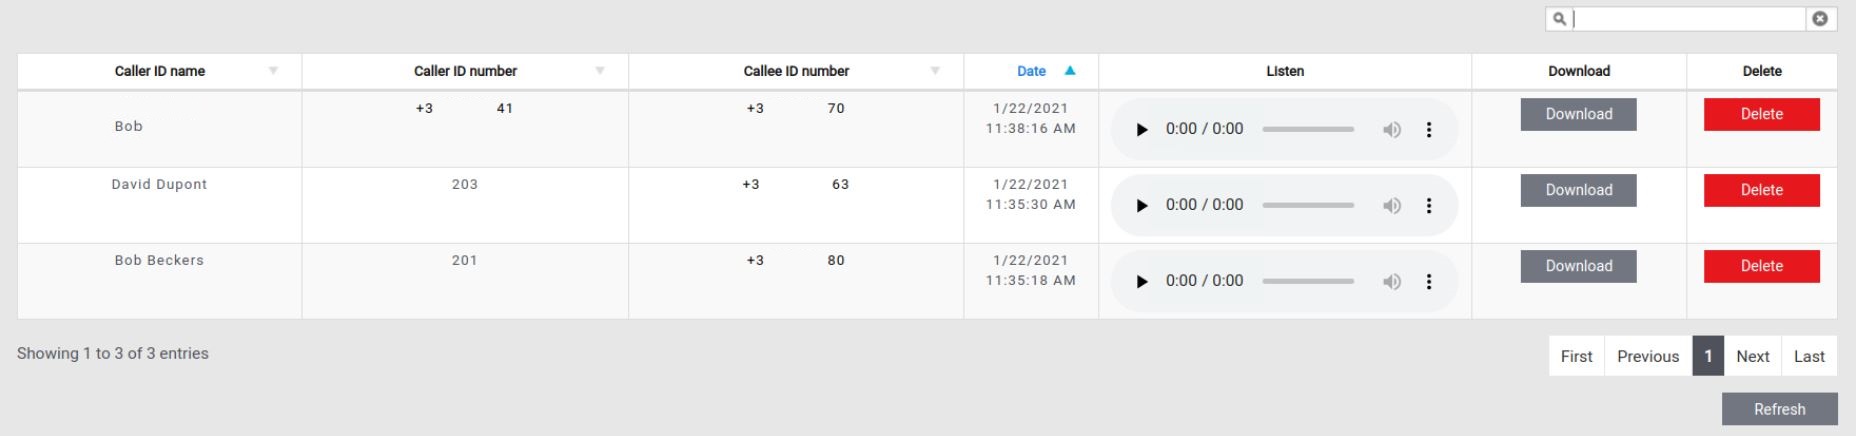
Task: Open Caller ID number column filter arrow
Action: [600, 71]
